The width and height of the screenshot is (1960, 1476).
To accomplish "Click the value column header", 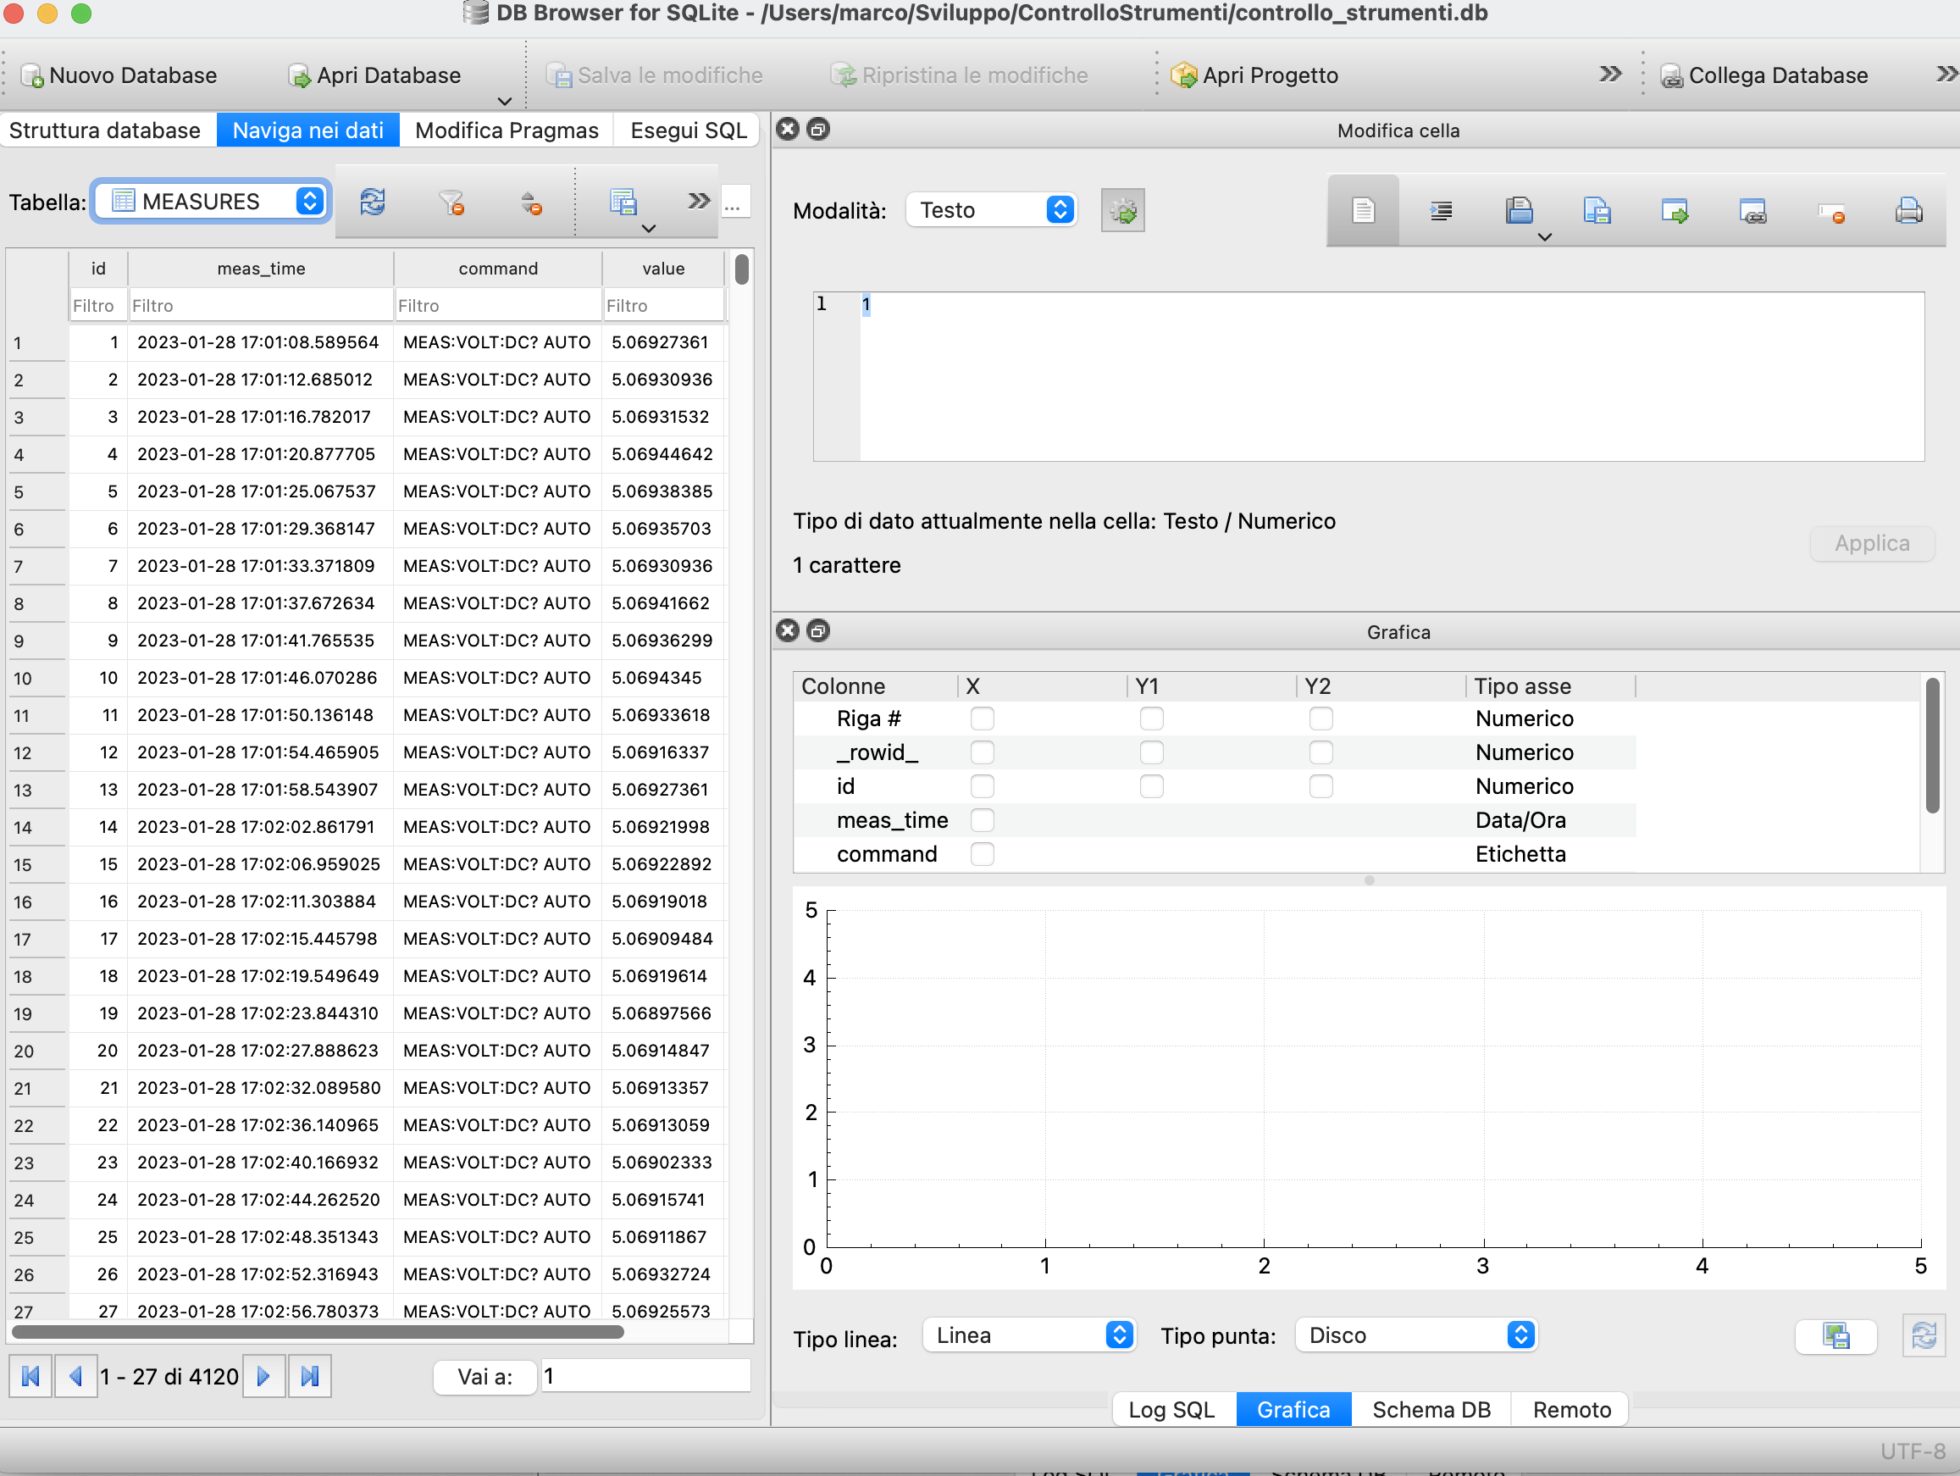I will click(x=663, y=268).
